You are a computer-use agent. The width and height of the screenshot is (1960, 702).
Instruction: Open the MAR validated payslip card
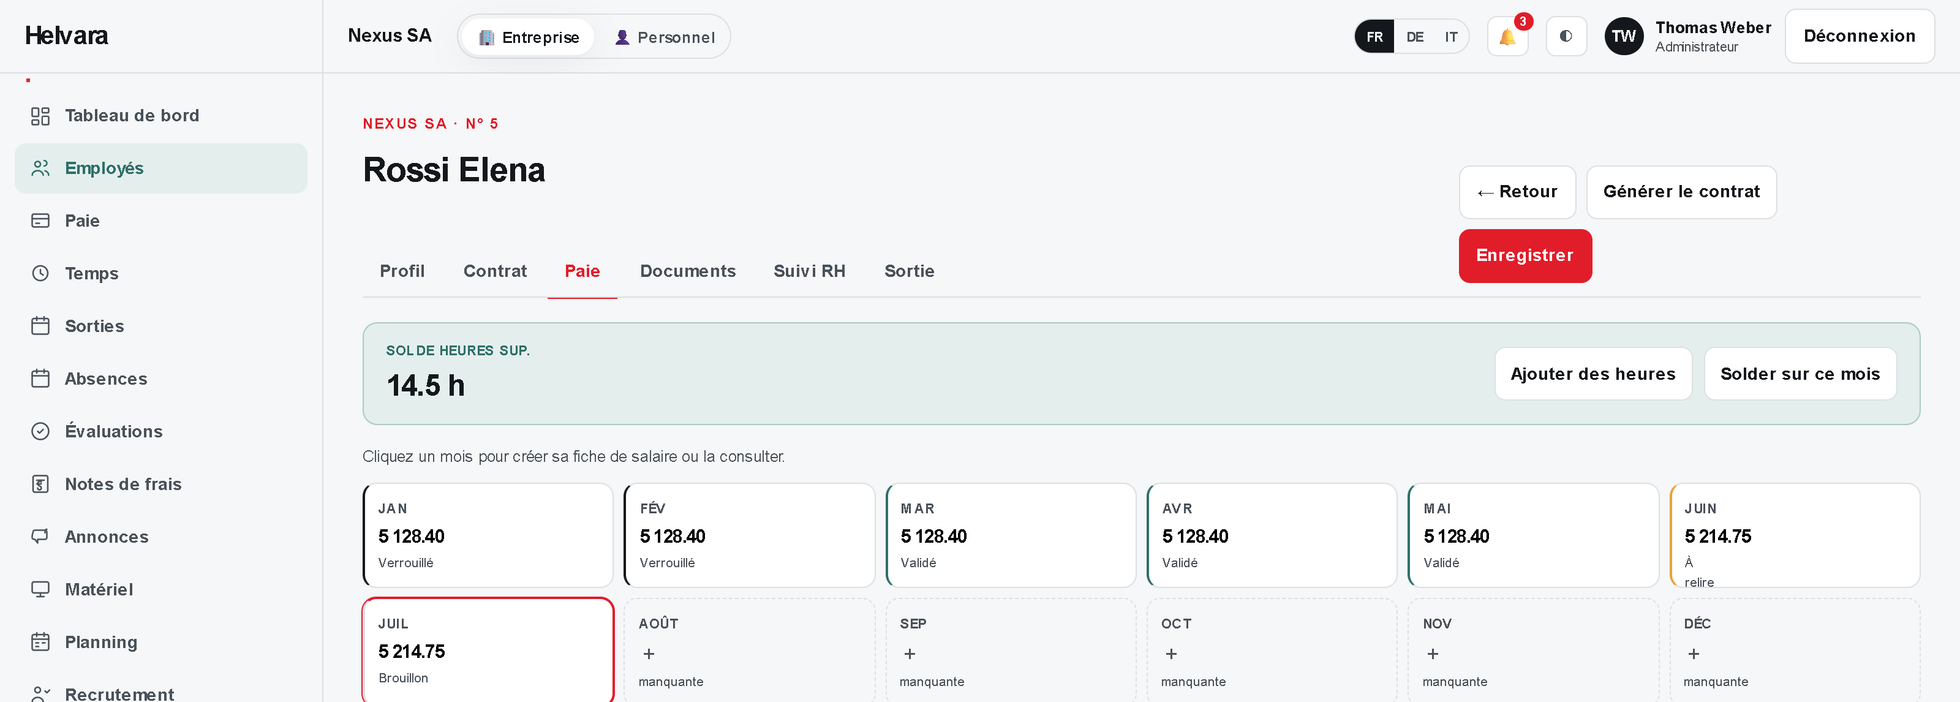point(1011,535)
